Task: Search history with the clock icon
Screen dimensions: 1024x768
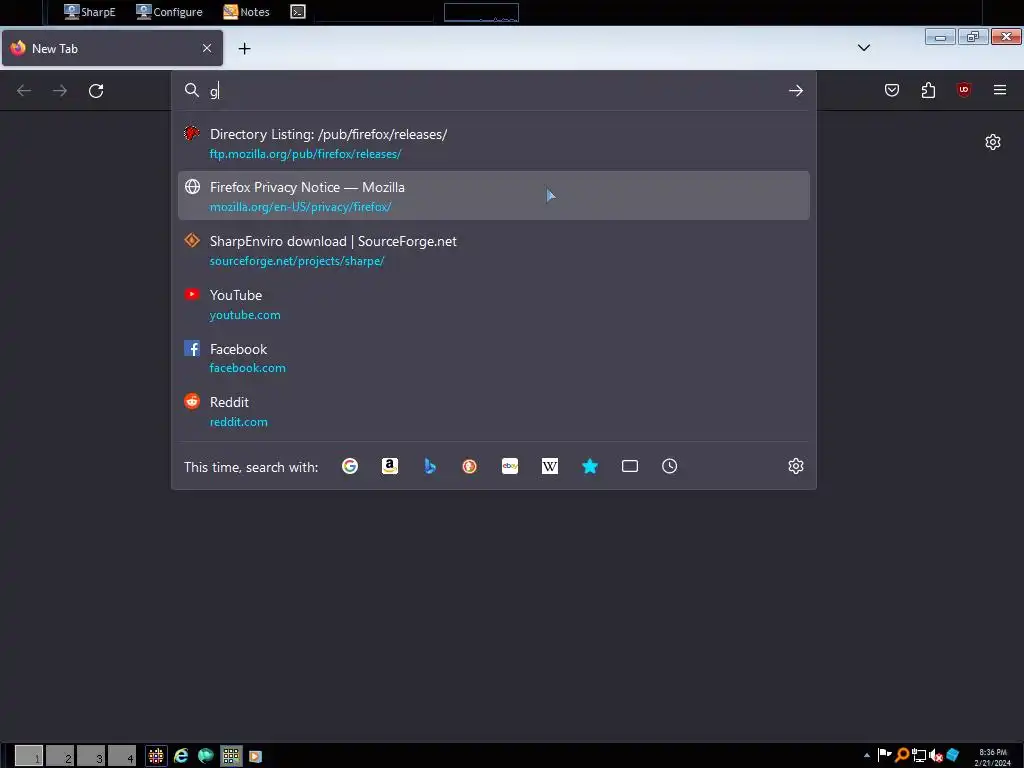Action: (x=669, y=466)
